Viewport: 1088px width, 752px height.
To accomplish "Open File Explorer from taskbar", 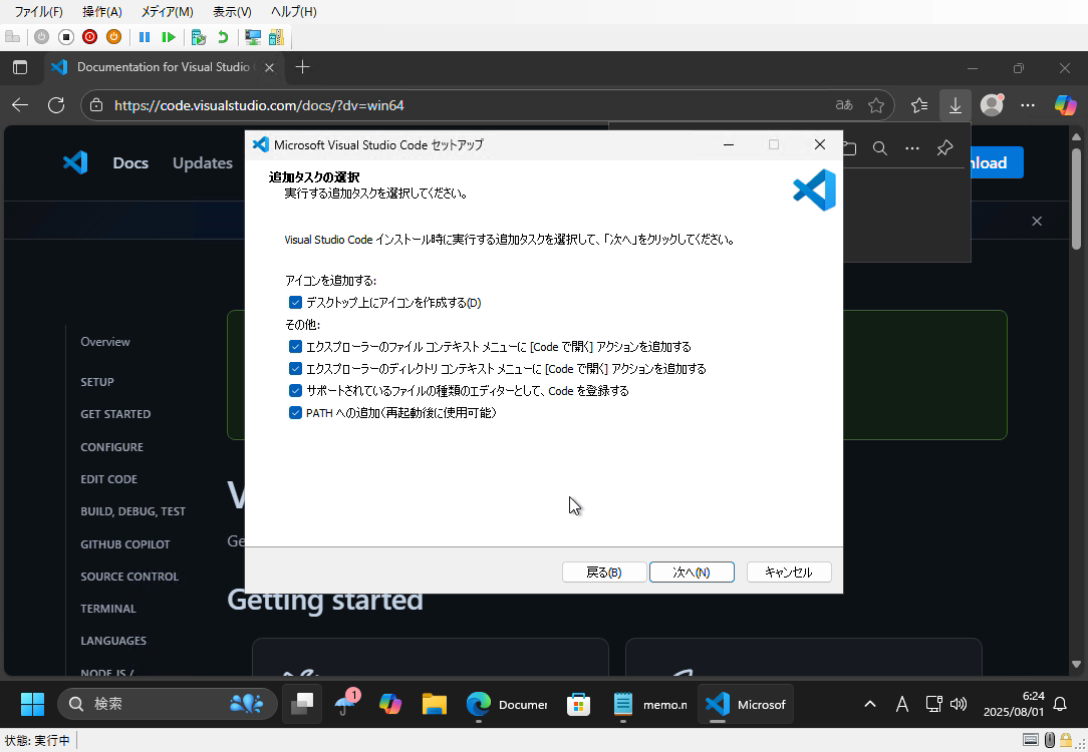I will pos(434,704).
